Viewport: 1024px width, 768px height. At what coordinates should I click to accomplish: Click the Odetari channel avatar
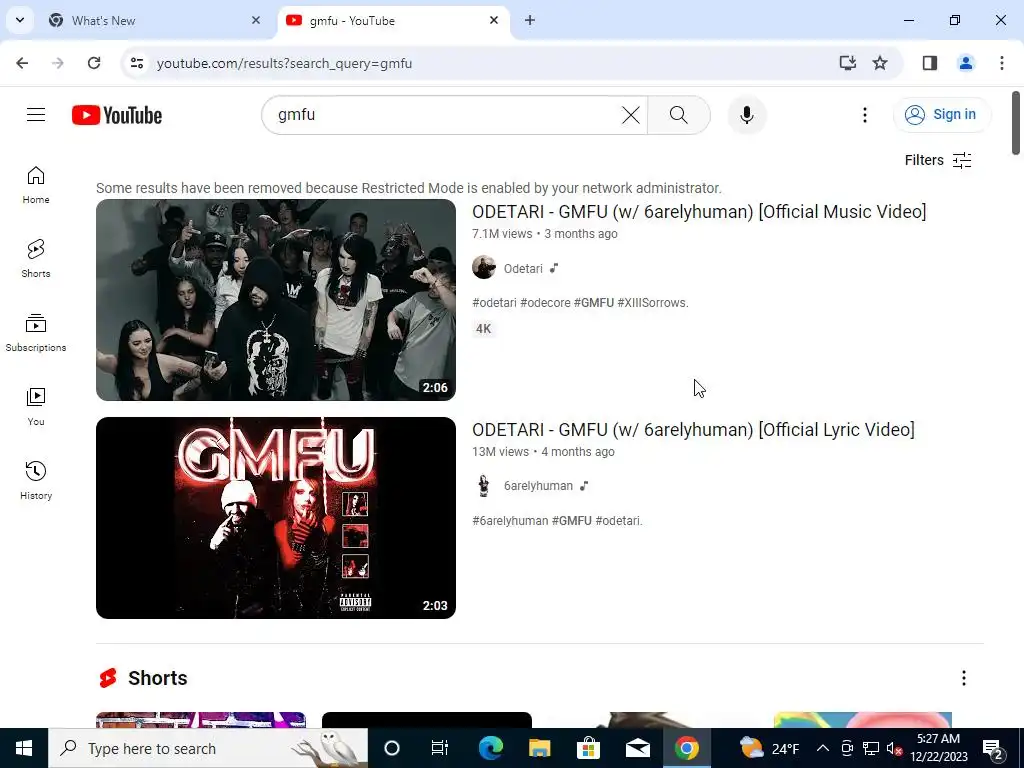coord(484,268)
